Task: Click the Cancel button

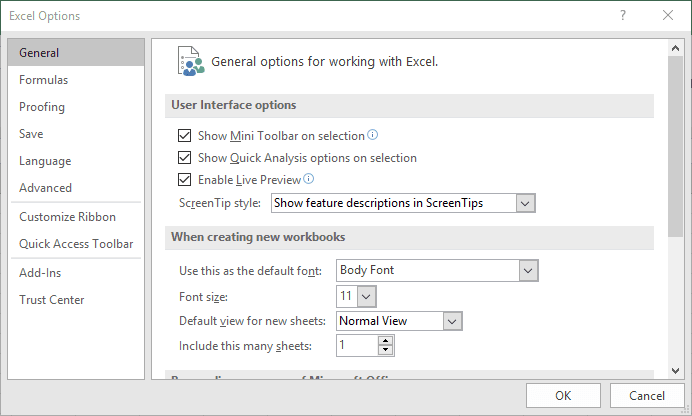Action: [647, 395]
